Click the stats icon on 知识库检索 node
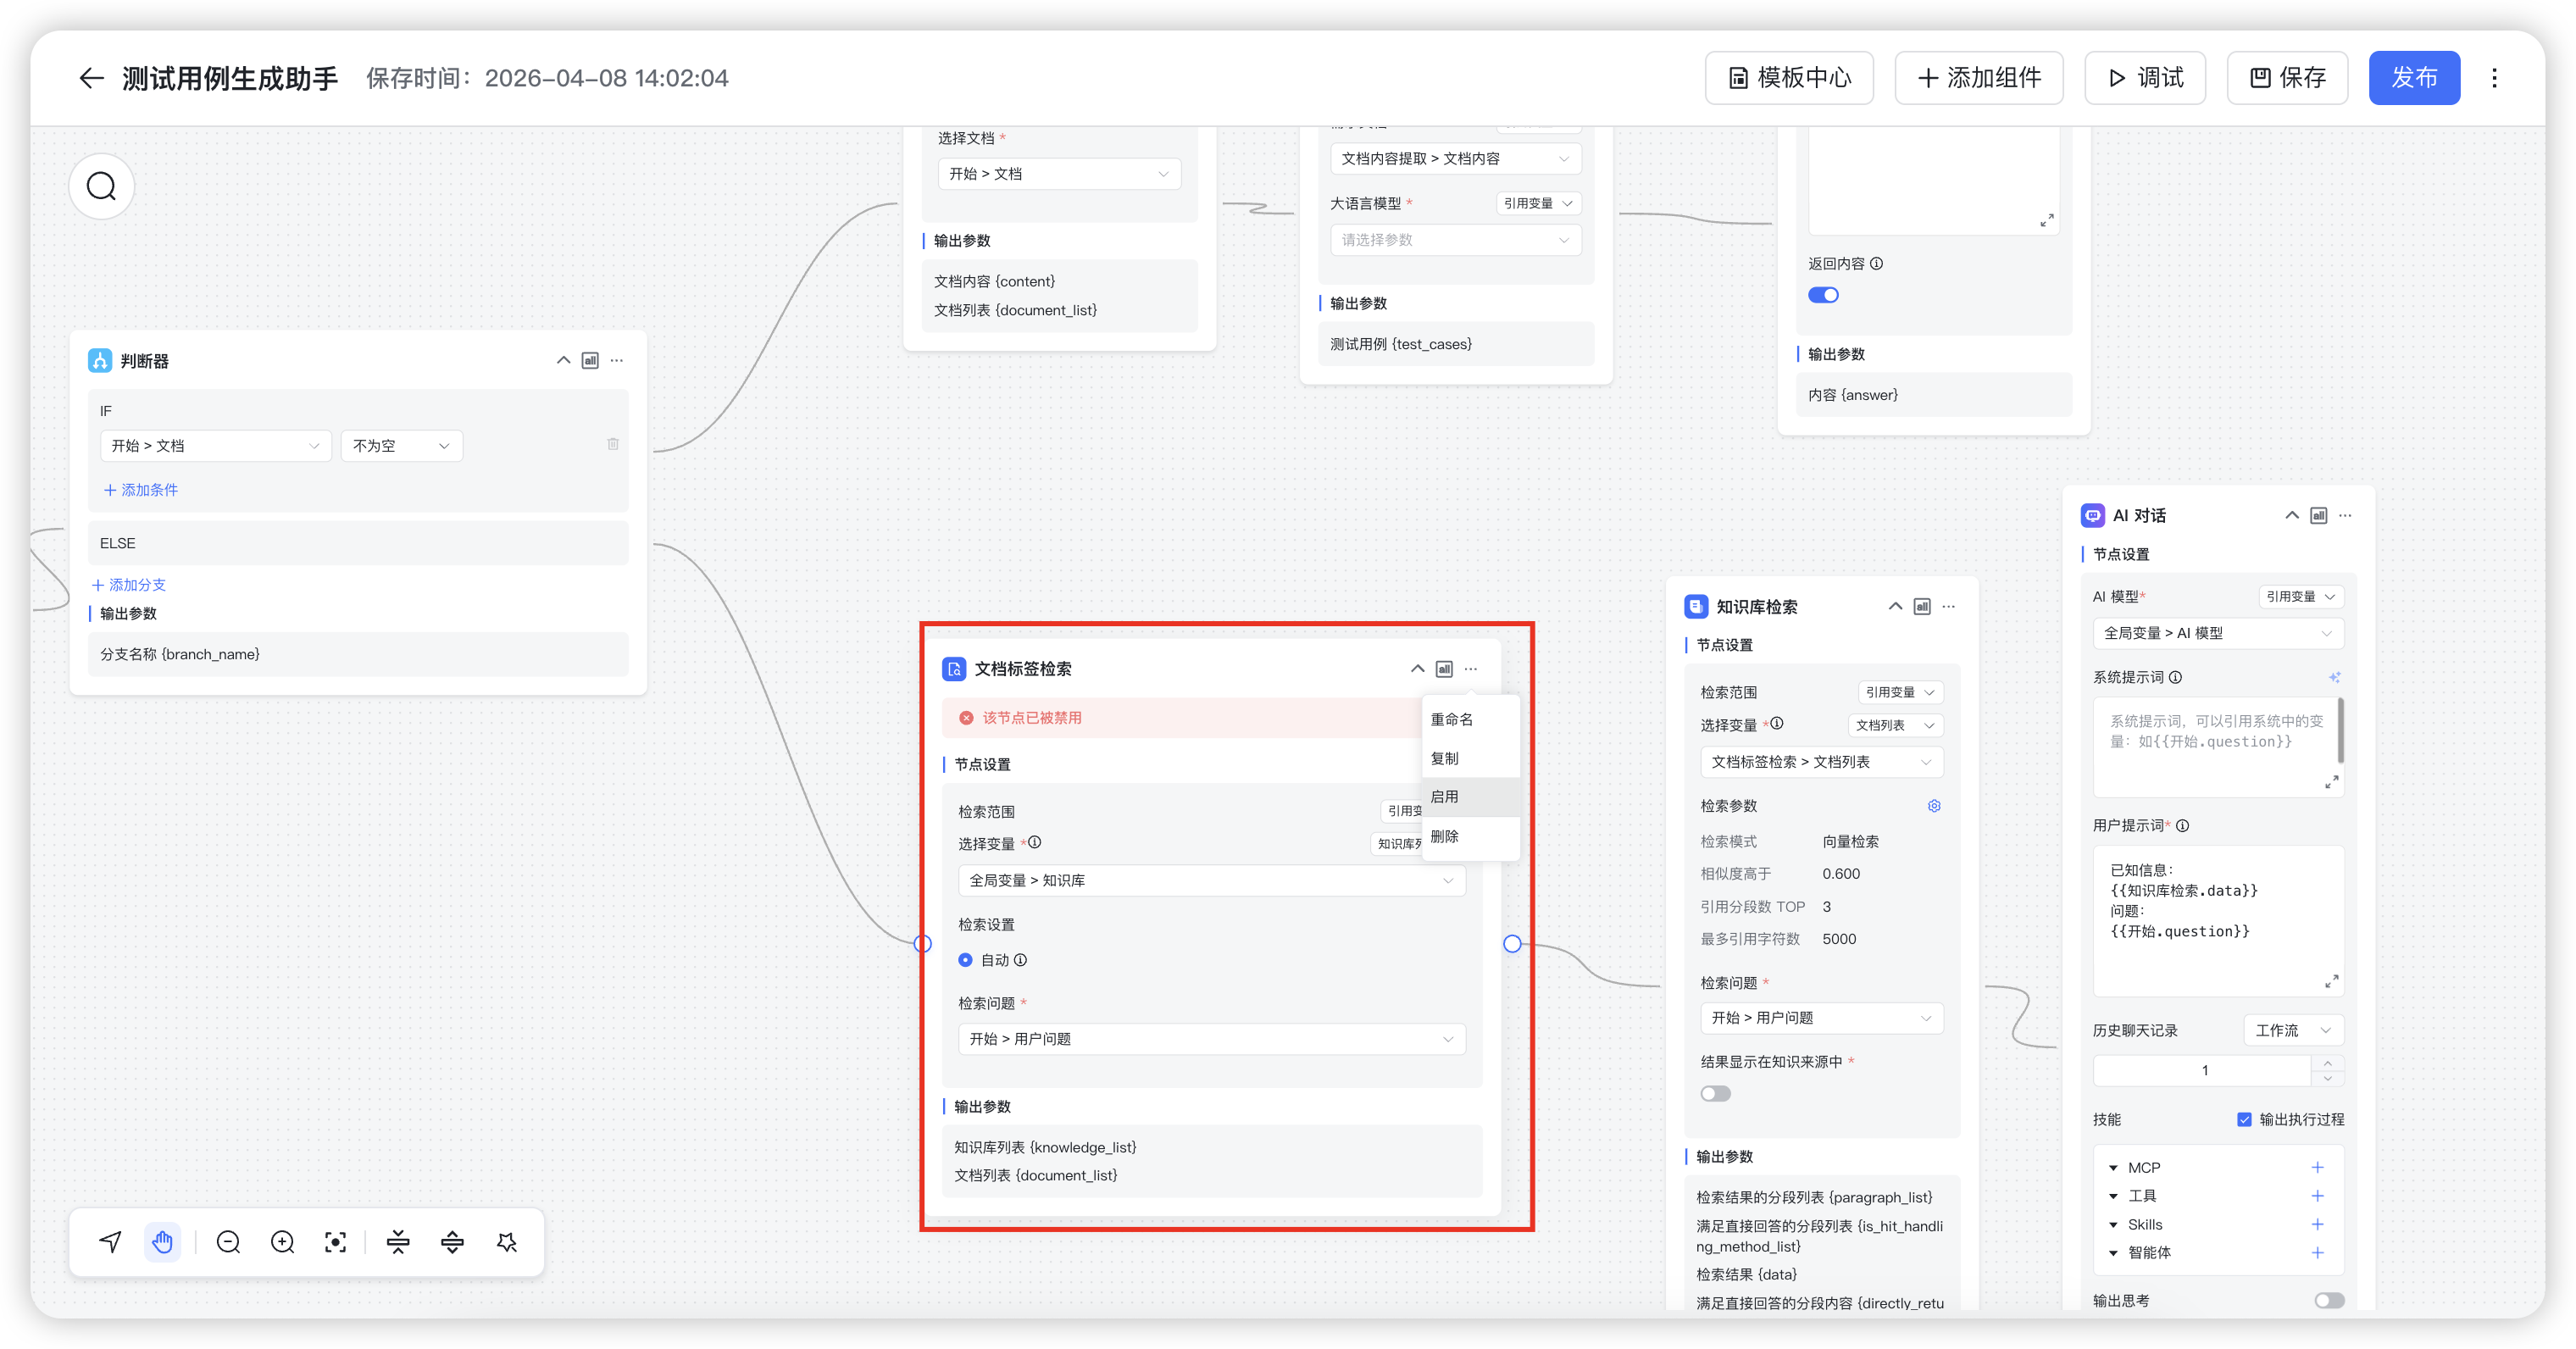 [1922, 607]
